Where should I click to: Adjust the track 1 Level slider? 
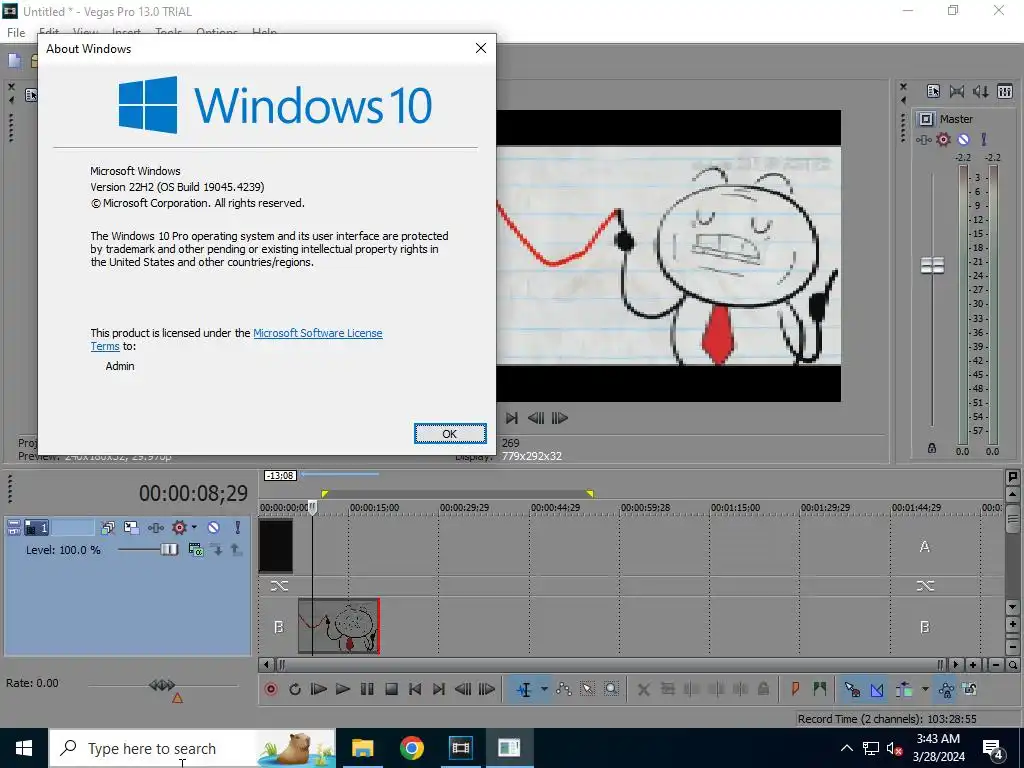tap(169, 549)
